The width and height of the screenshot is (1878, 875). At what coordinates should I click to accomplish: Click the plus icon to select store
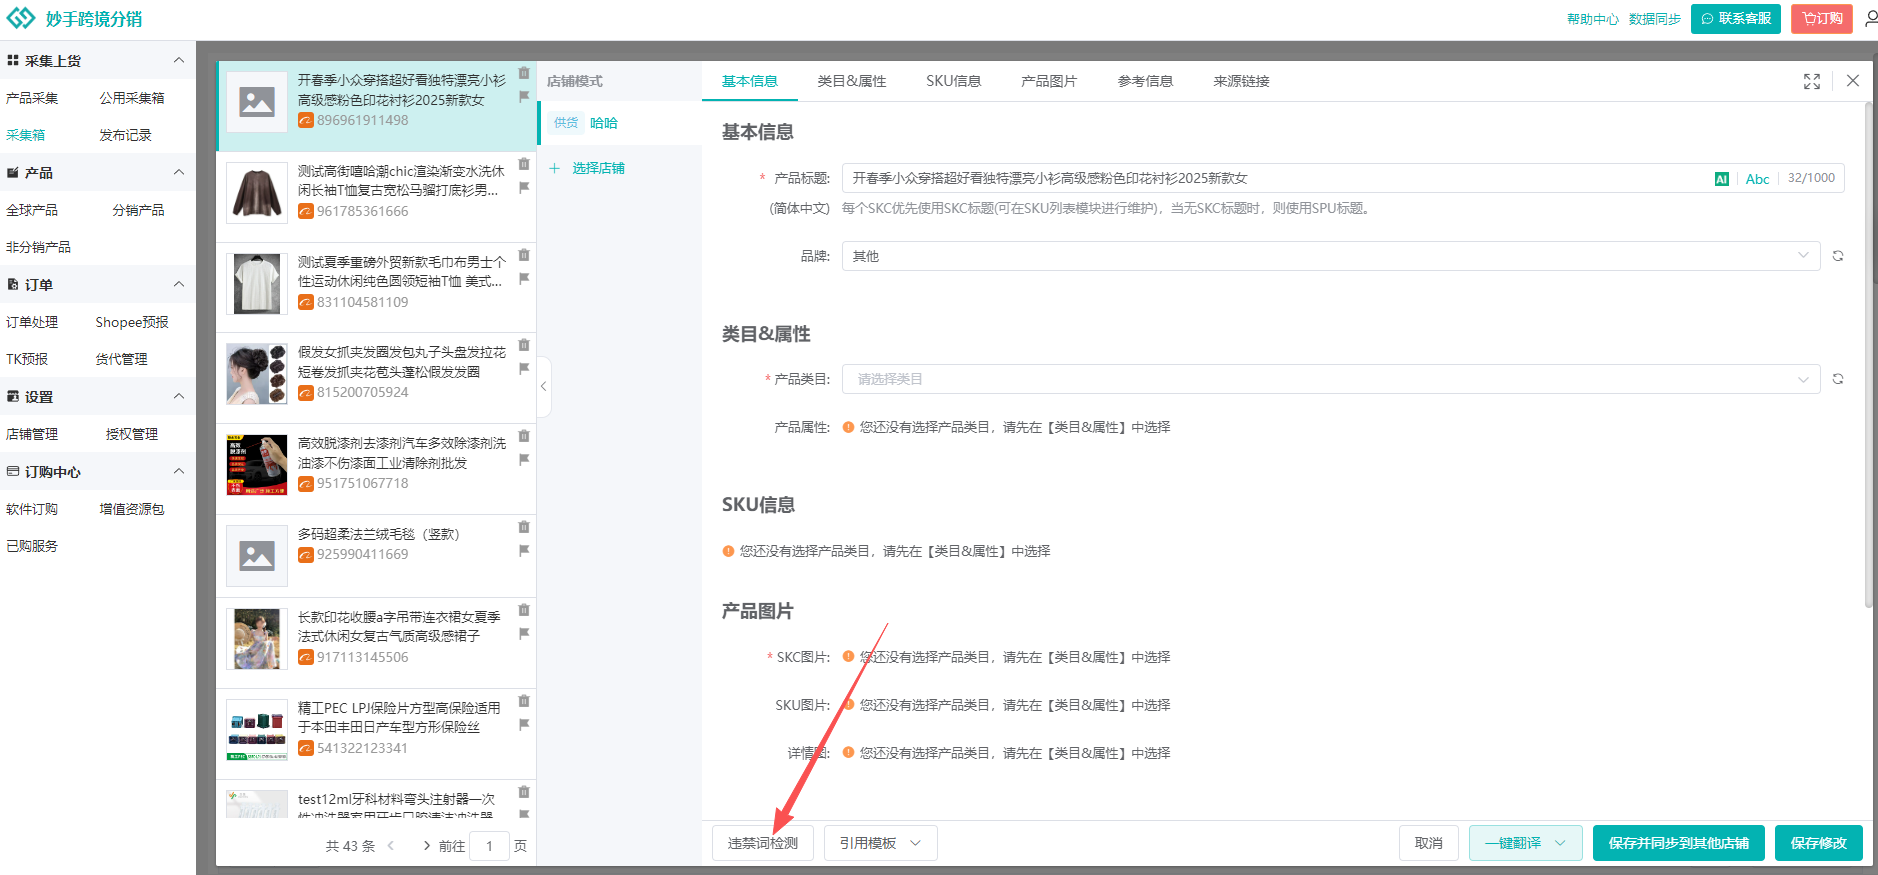click(555, 168)
